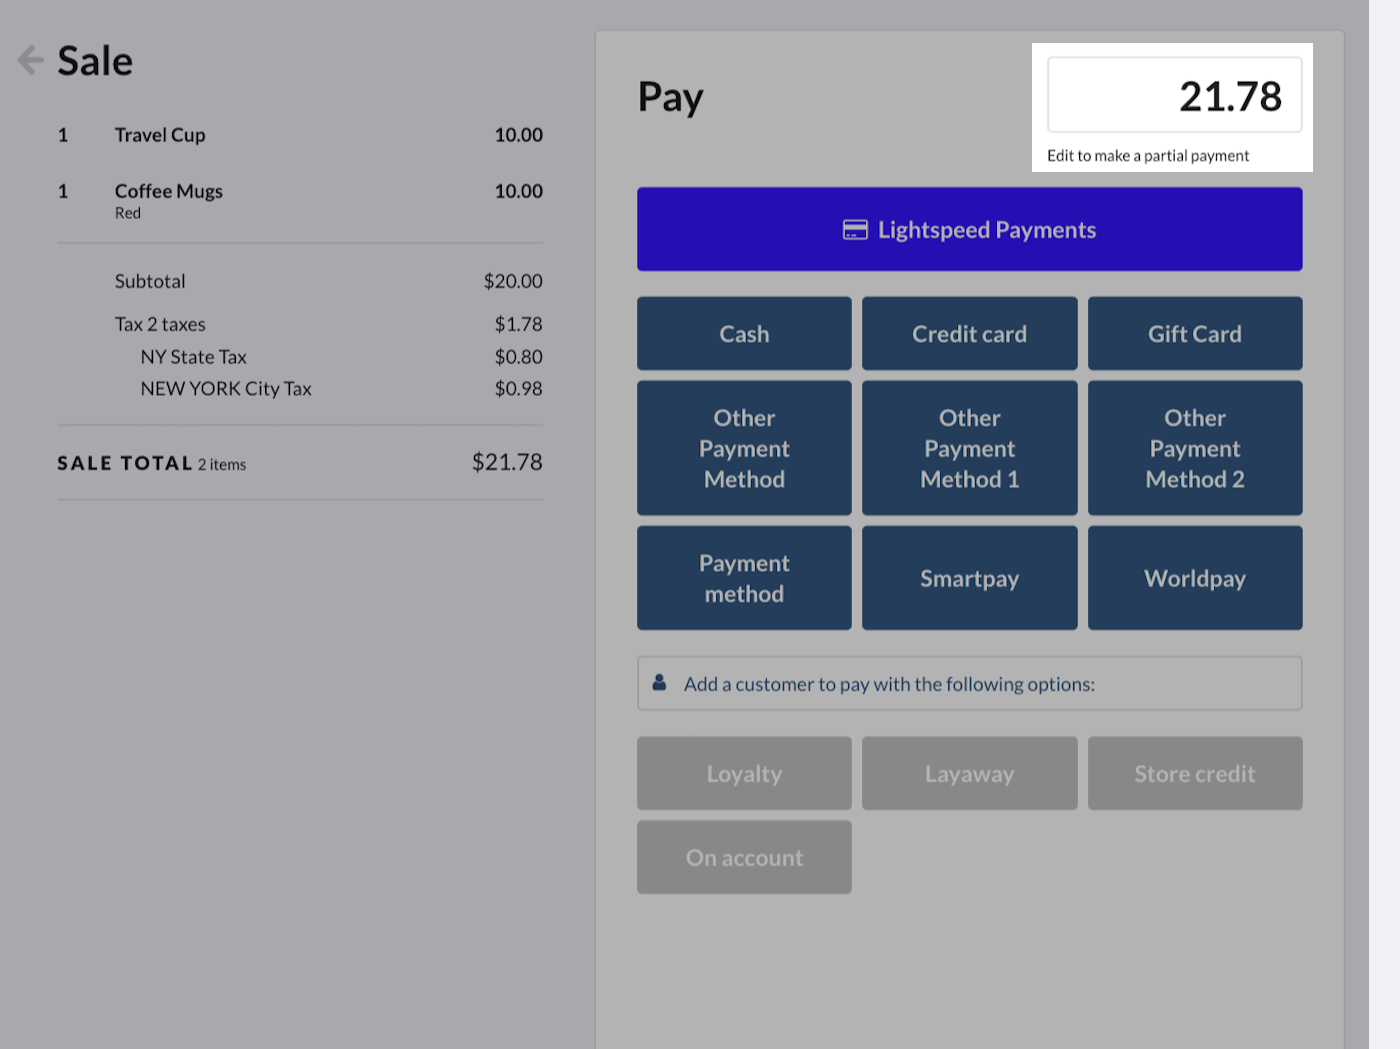Click the back arrow beside Sale
The image size is (1400, 1049).
[30, 61]
